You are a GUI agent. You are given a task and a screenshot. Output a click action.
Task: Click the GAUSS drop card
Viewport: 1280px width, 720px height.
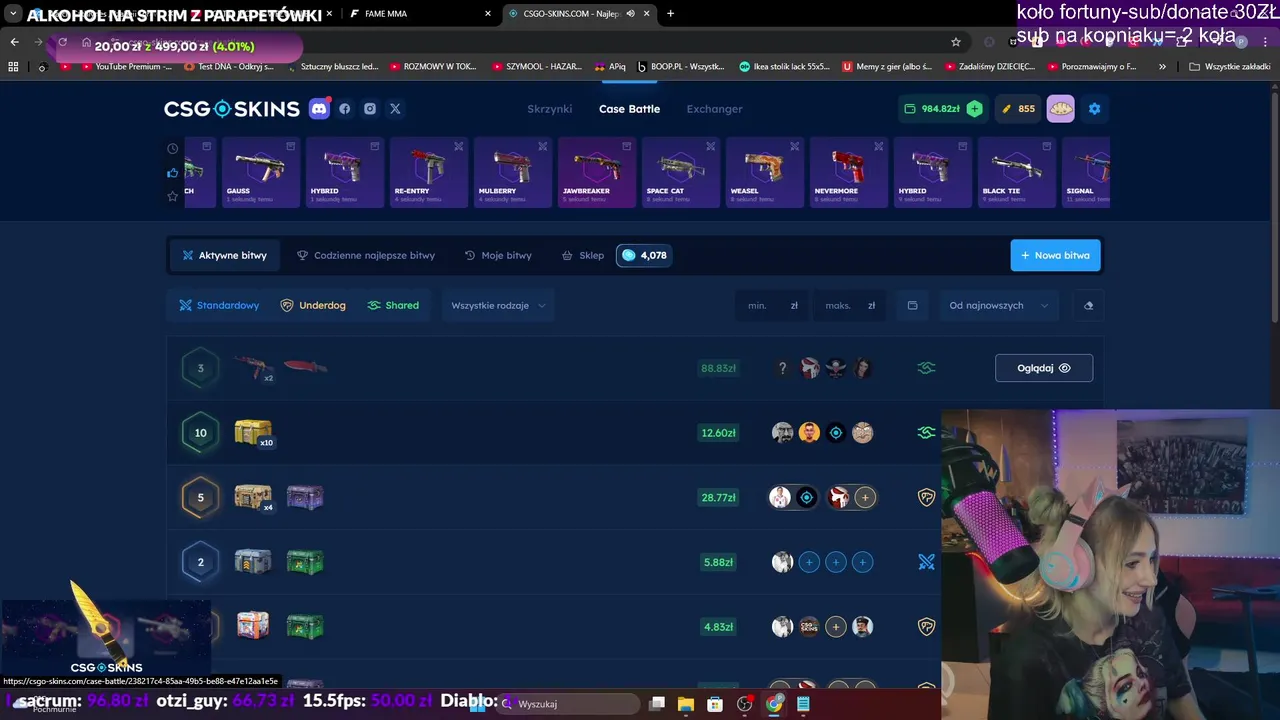click(260, 173)
